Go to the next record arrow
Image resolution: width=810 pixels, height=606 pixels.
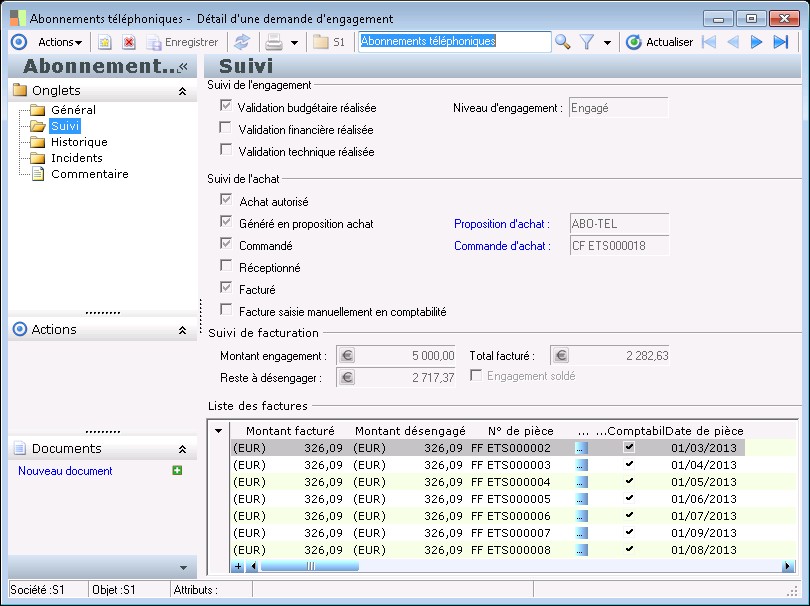(x=756, y=42)
